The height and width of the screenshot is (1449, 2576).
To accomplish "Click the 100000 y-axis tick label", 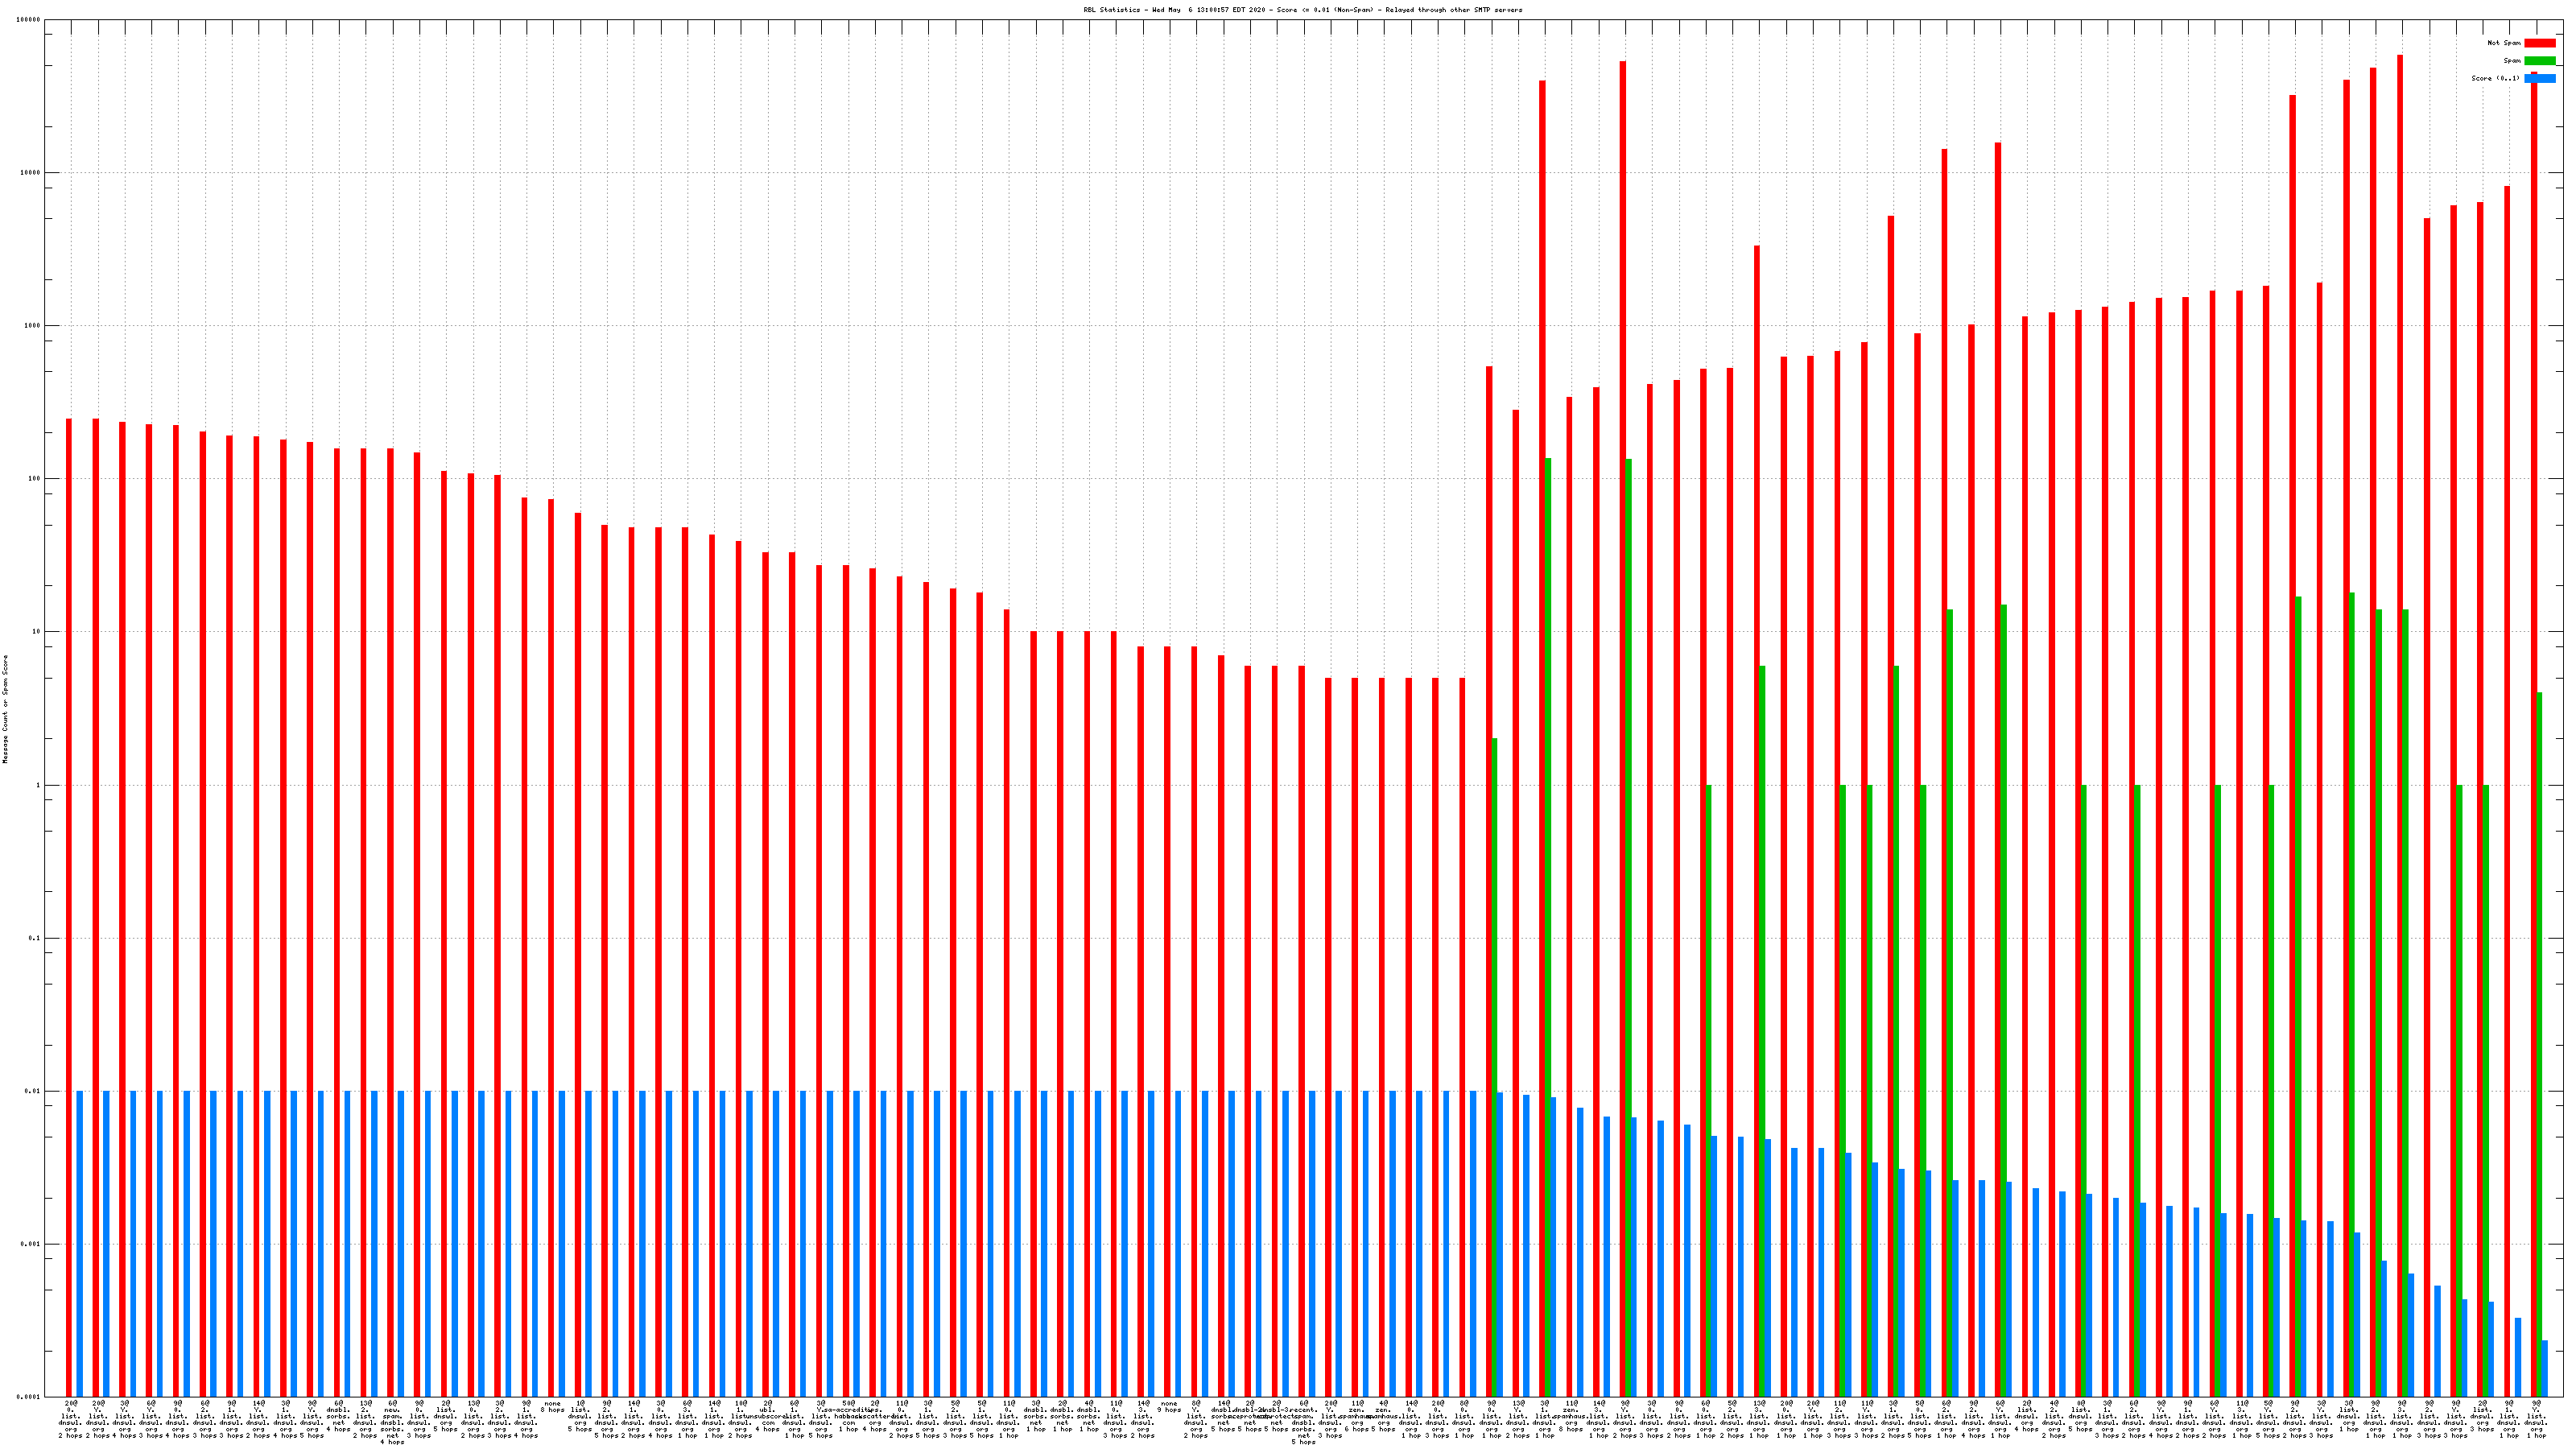I will coord(29,20).
